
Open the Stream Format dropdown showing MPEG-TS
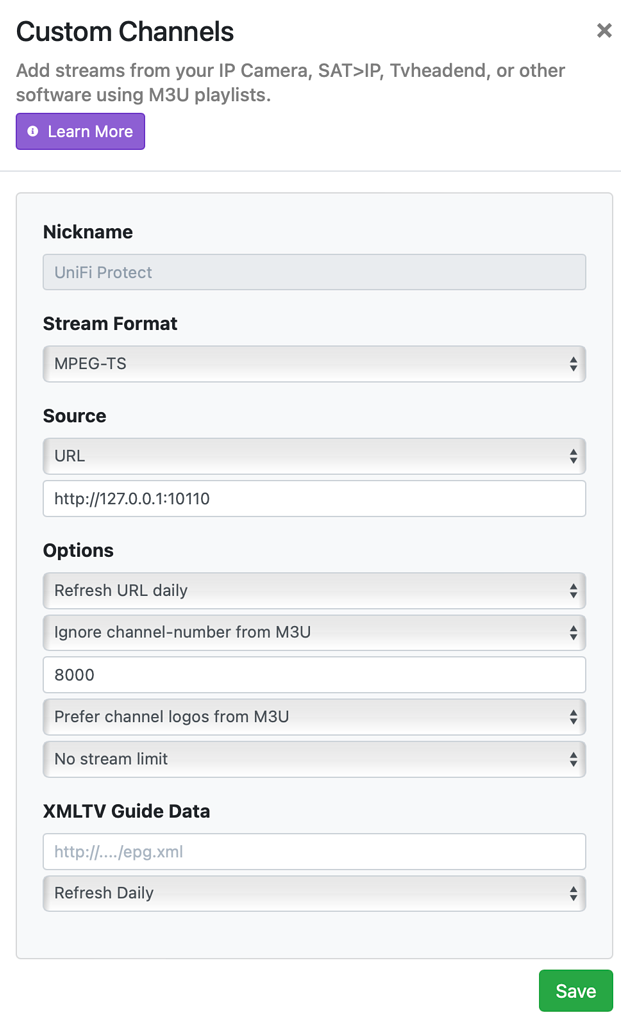click(300, 364)
